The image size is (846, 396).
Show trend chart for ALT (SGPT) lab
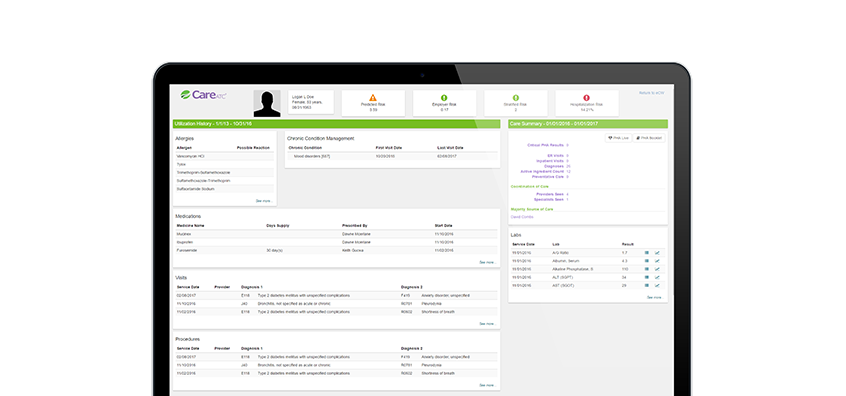[657, 277]
